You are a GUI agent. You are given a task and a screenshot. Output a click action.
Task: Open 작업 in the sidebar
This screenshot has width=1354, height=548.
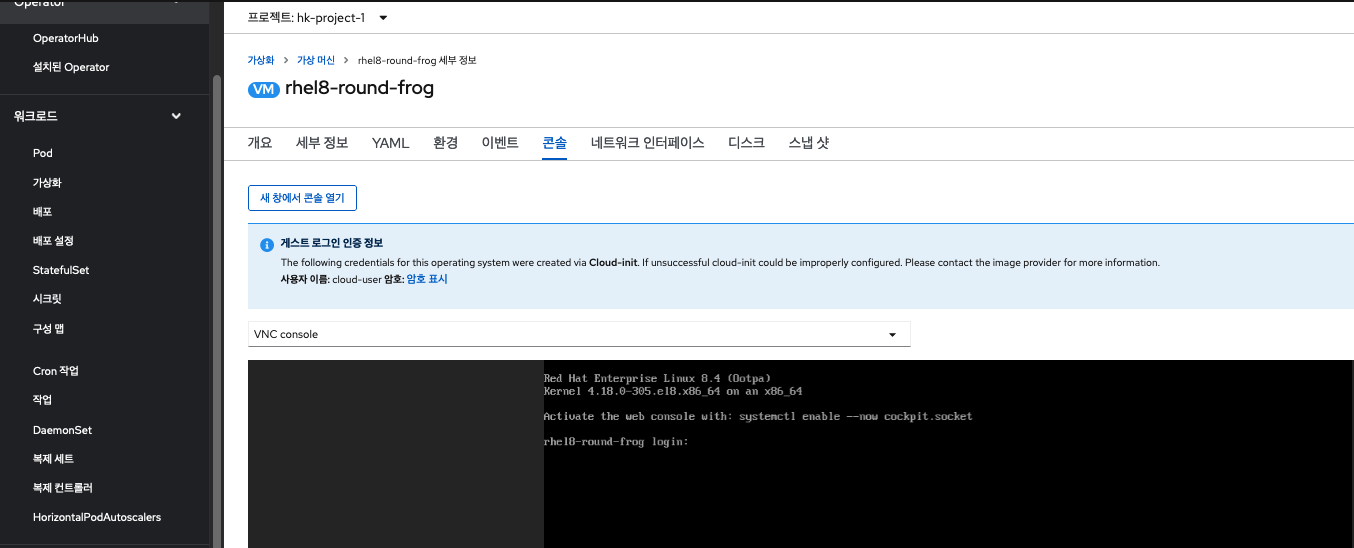click(x=42, y=400)
